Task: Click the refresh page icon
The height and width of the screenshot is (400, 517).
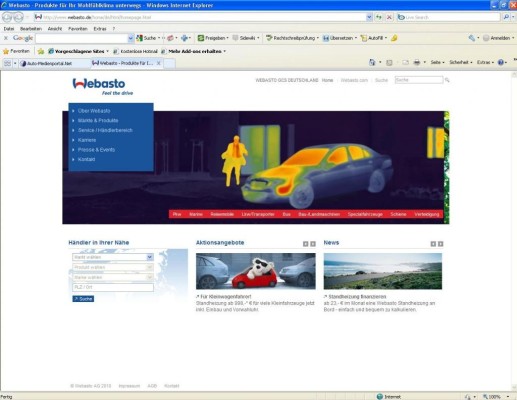Action: pyautogui.click(x=379, y=17)
